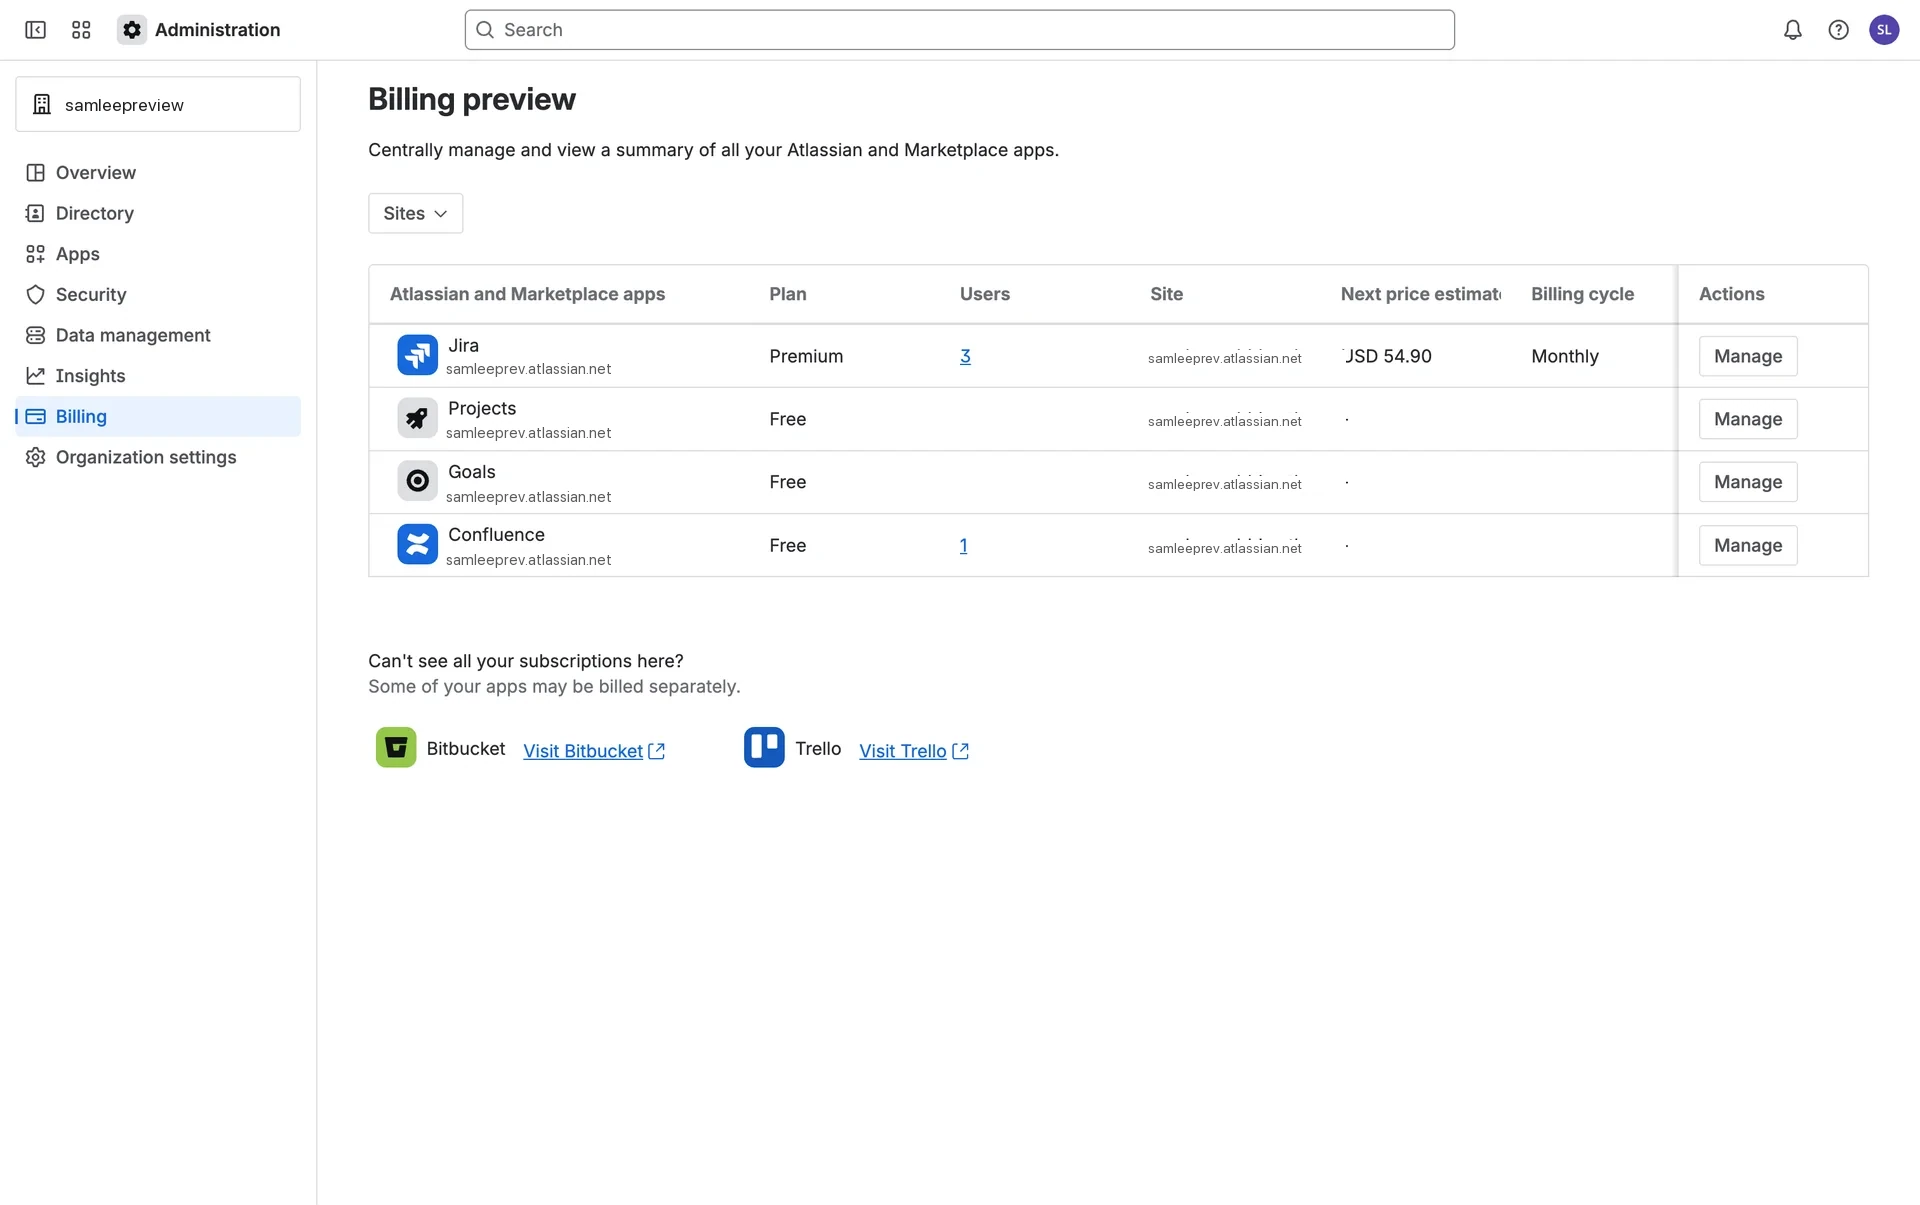Collapse the sidebar with the panel icon
Image resolution: width=1920 pixels, height=1205 pixels.
(35, 30)
